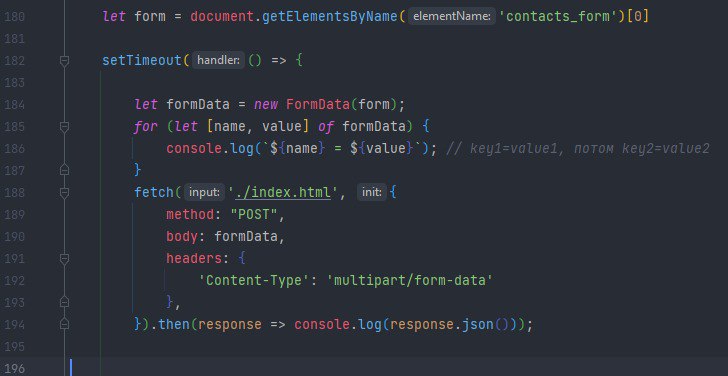Click the 'init:' parameter hint on fetch
This screenshot has height=376, width=728.
click(x=371, y=192)
